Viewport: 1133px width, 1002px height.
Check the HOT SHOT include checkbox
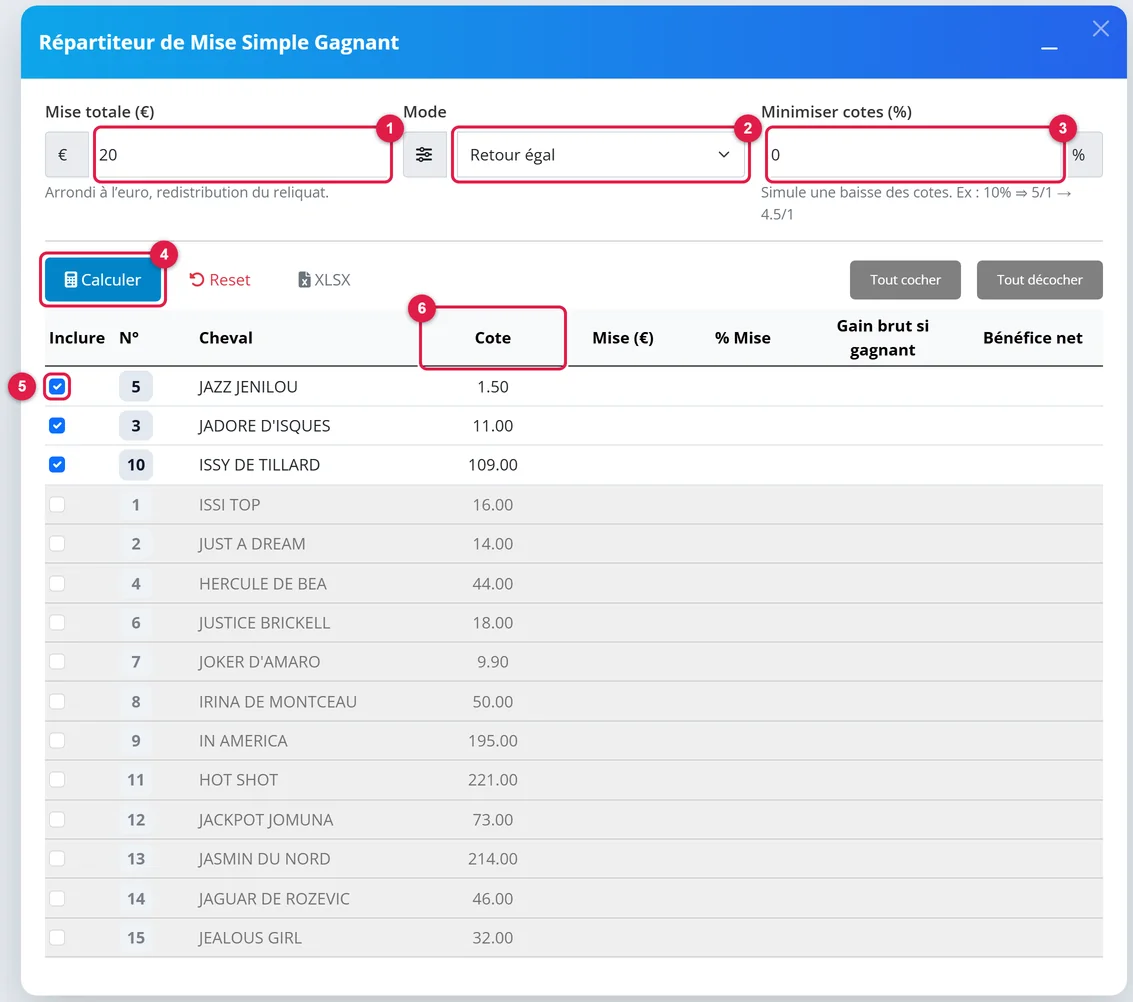click(x=57, y=779)
